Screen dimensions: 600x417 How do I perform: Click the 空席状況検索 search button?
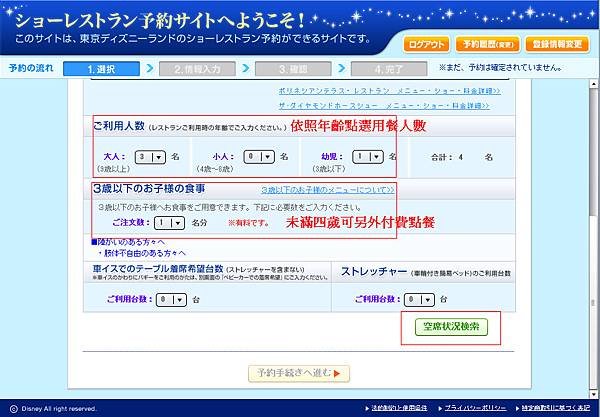[451, 327]
